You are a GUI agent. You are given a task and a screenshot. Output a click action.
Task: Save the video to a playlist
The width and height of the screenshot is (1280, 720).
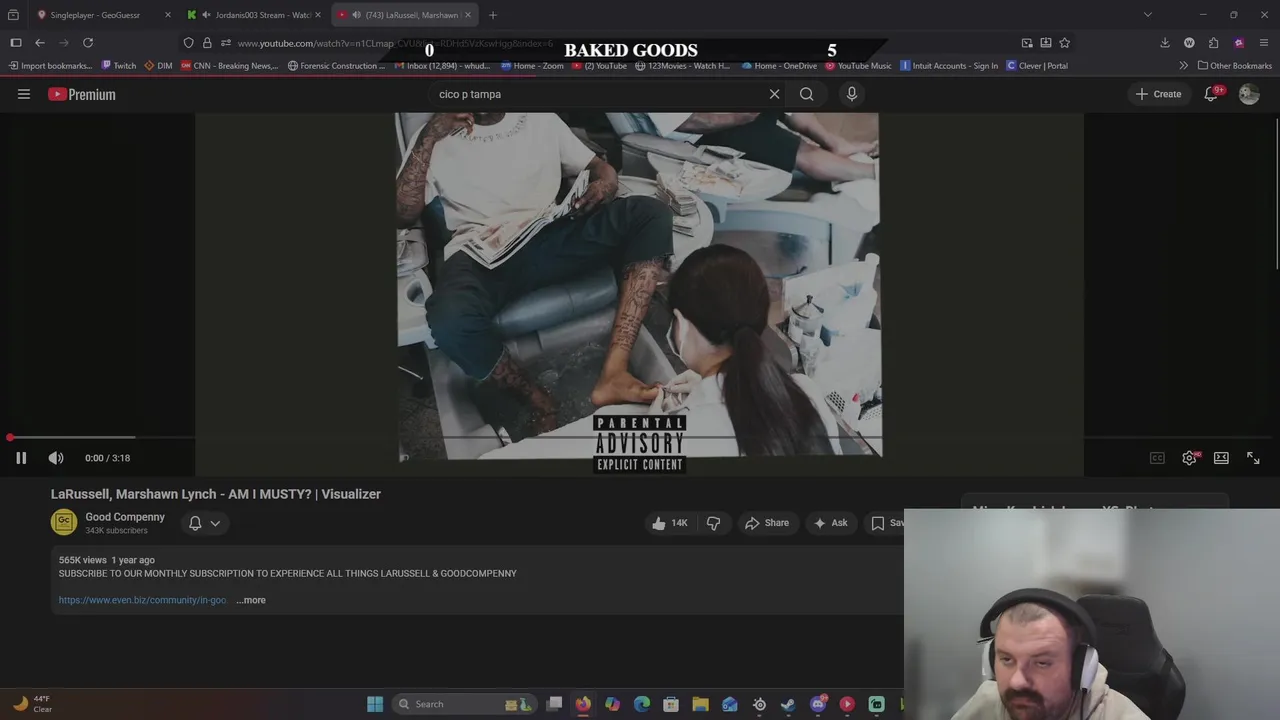[888, 523]
